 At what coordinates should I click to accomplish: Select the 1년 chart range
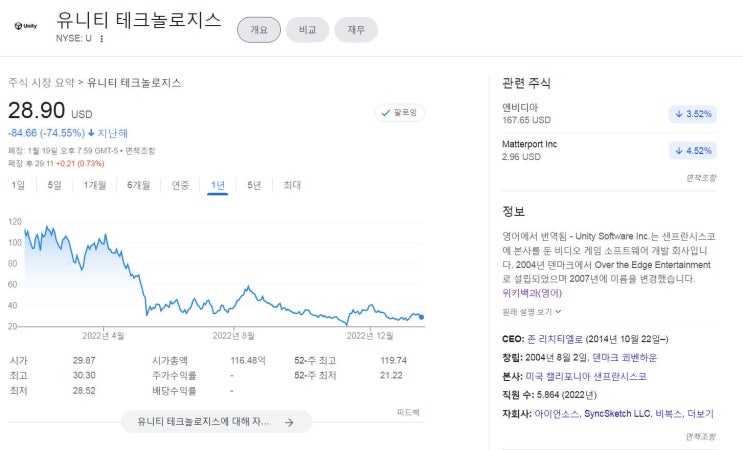pos(217,185)
